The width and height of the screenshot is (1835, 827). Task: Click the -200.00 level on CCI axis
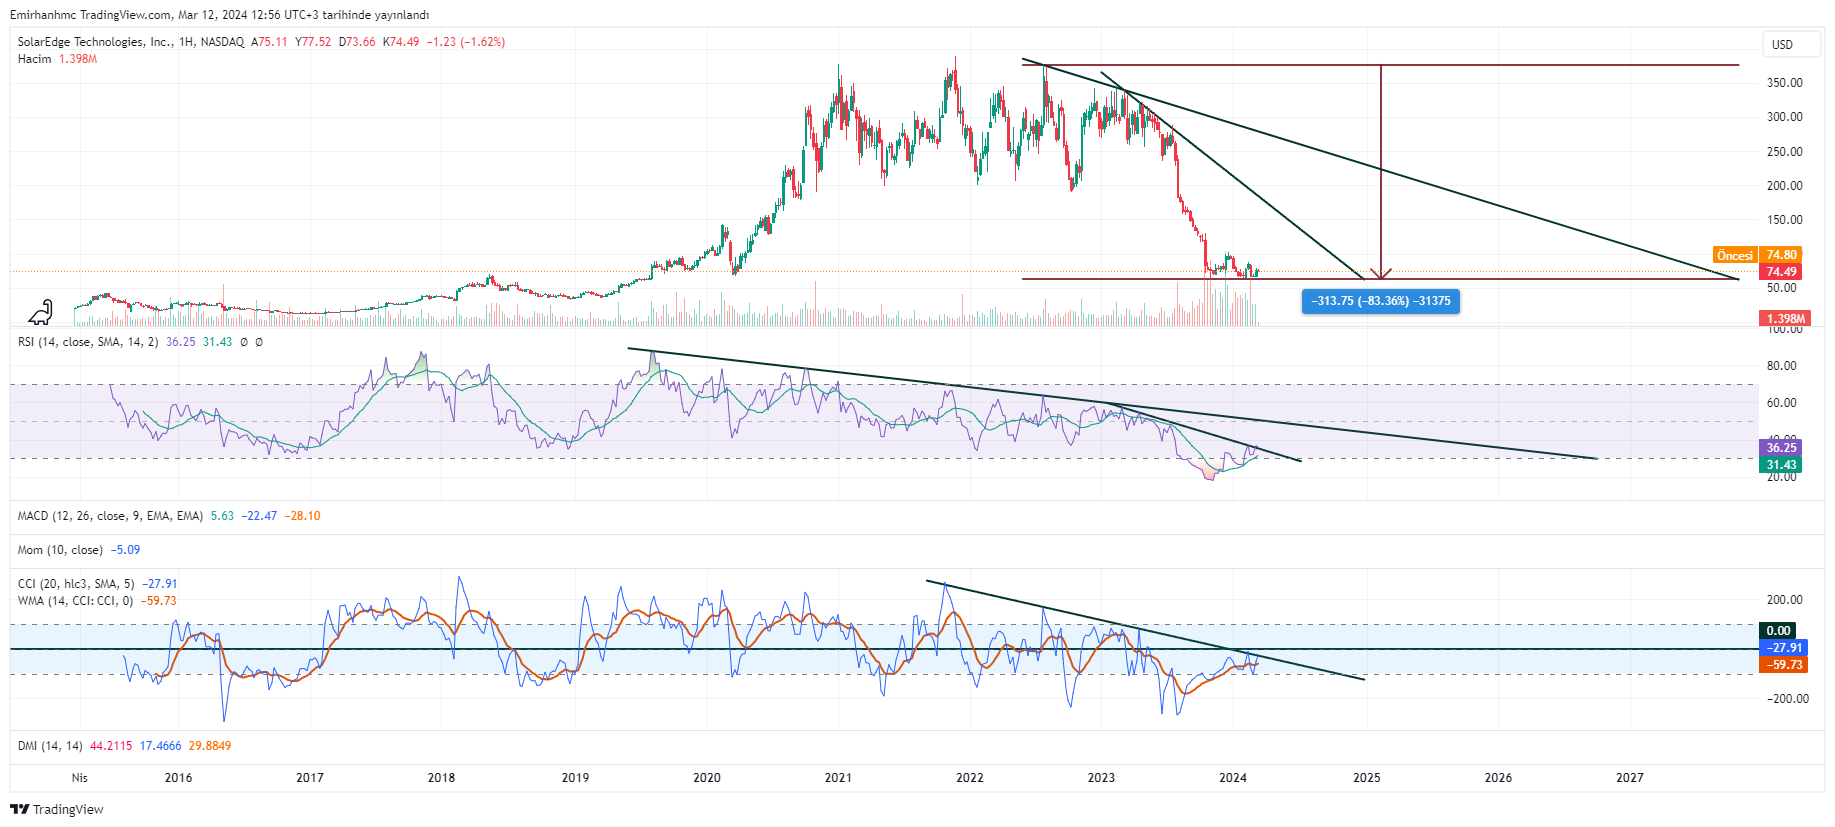tap(1786, 699)
